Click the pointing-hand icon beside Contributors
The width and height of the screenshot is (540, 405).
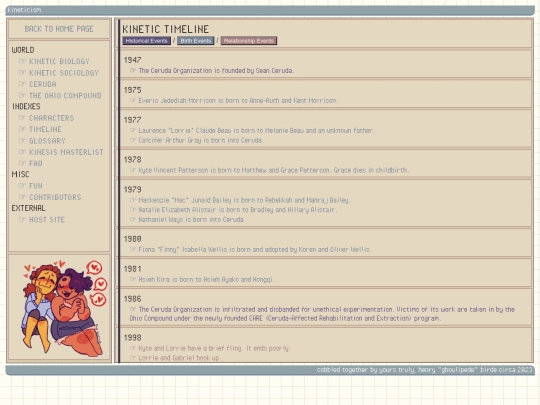click(x=22, y=197)
